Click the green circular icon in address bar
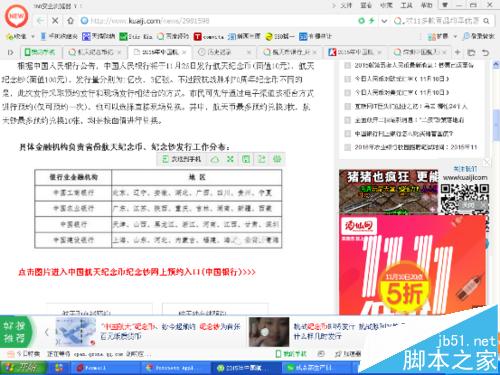The width and height of the screenshot is (500, 375). coord(361,21)
